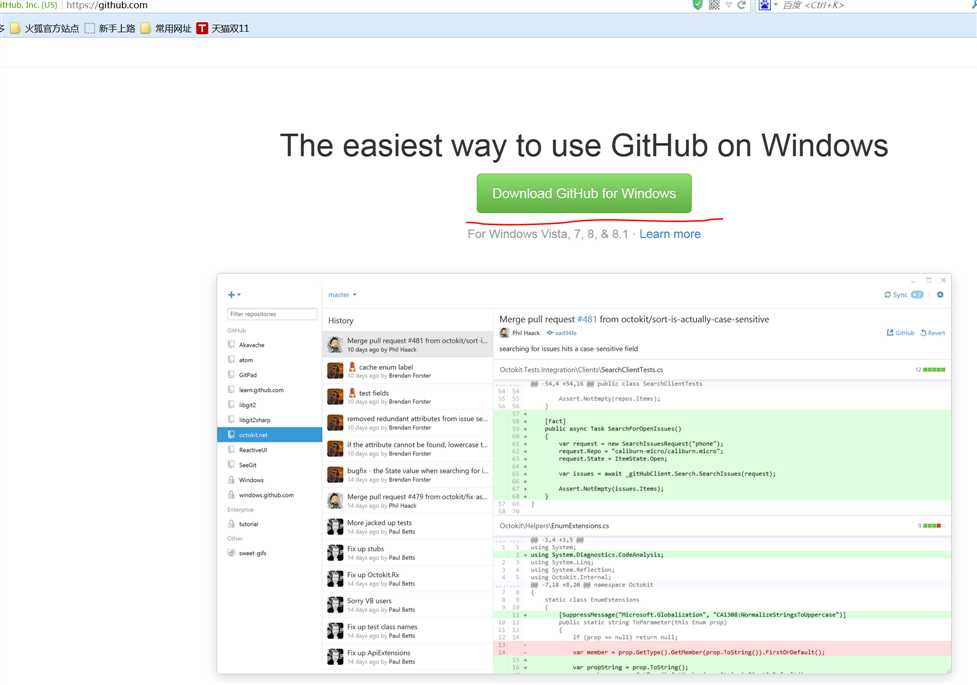The height and width of the screenshot is (685, 977).
Task: Select the removed redundant attributes commit
Action: click(x=408, y=423)
